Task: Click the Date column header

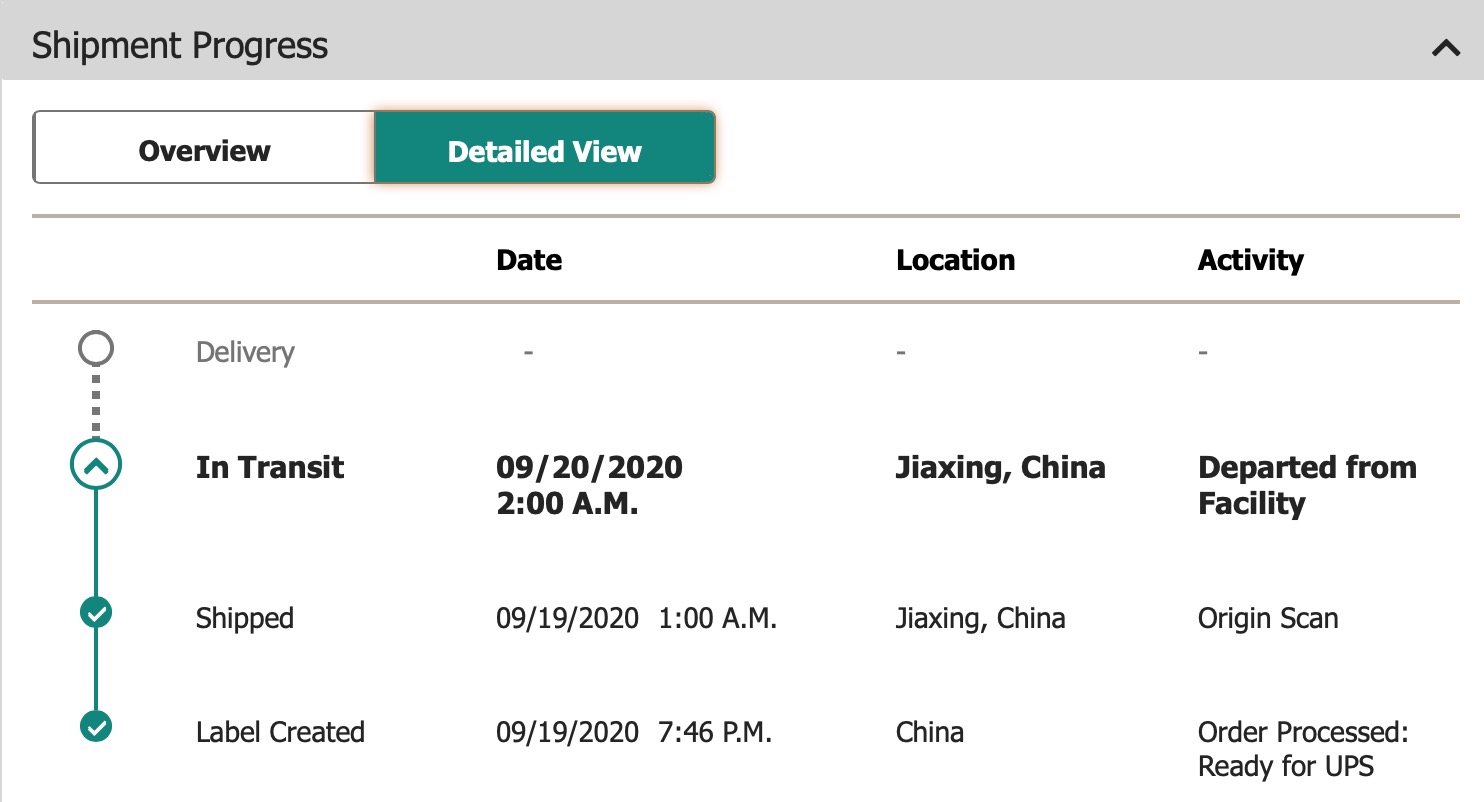Action: pyautogui.click(x=529, y=260)
